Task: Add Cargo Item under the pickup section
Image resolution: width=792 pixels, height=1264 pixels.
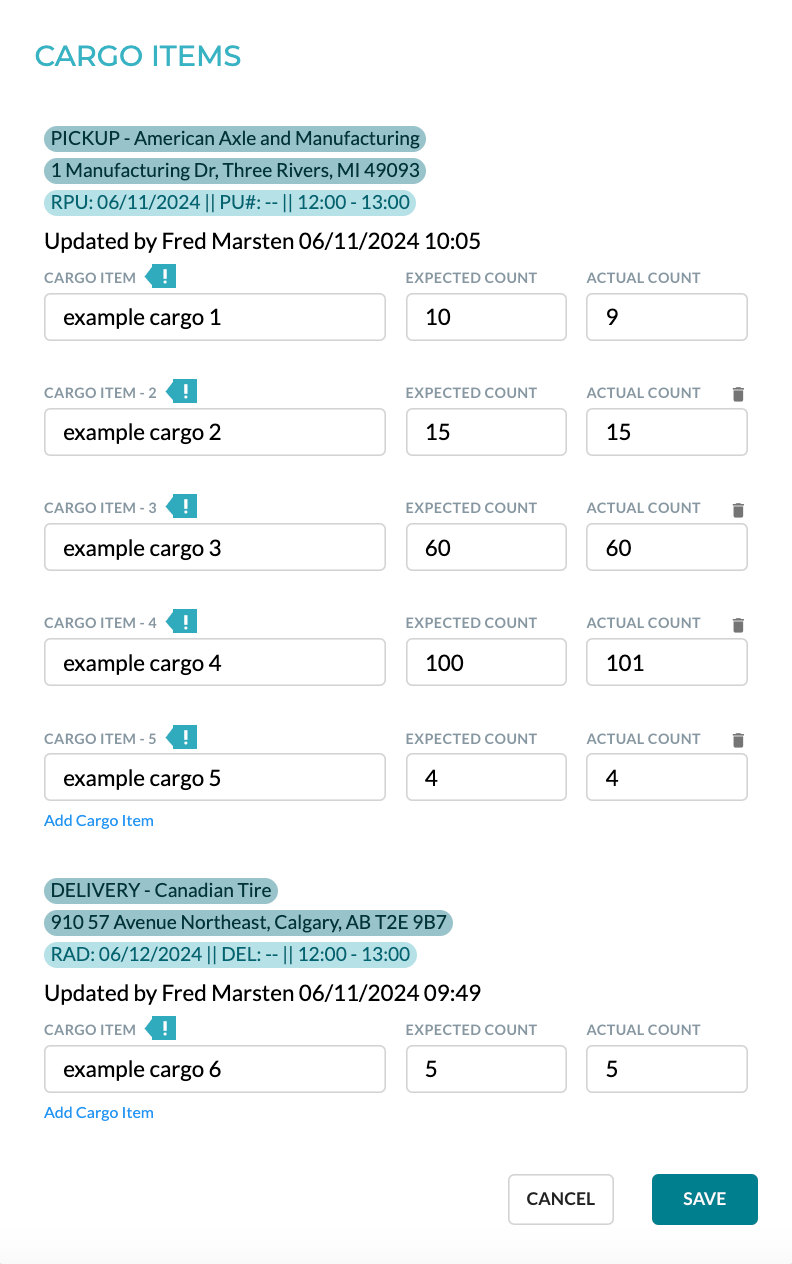Action: 99,820
